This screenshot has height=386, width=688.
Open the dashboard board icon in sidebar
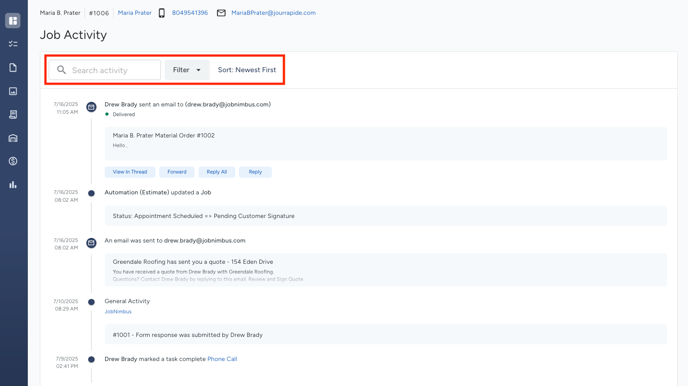click(13, 21)
